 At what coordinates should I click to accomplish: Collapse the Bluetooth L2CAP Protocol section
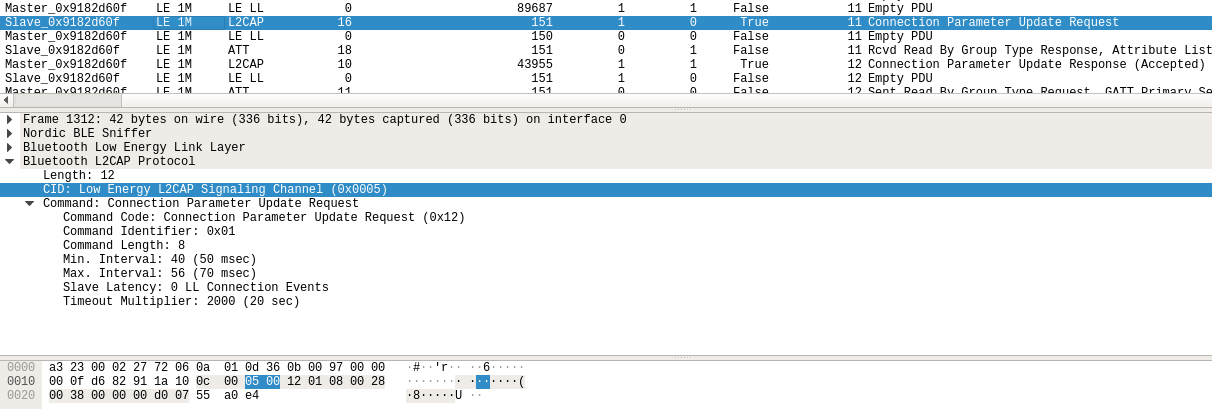10,162
